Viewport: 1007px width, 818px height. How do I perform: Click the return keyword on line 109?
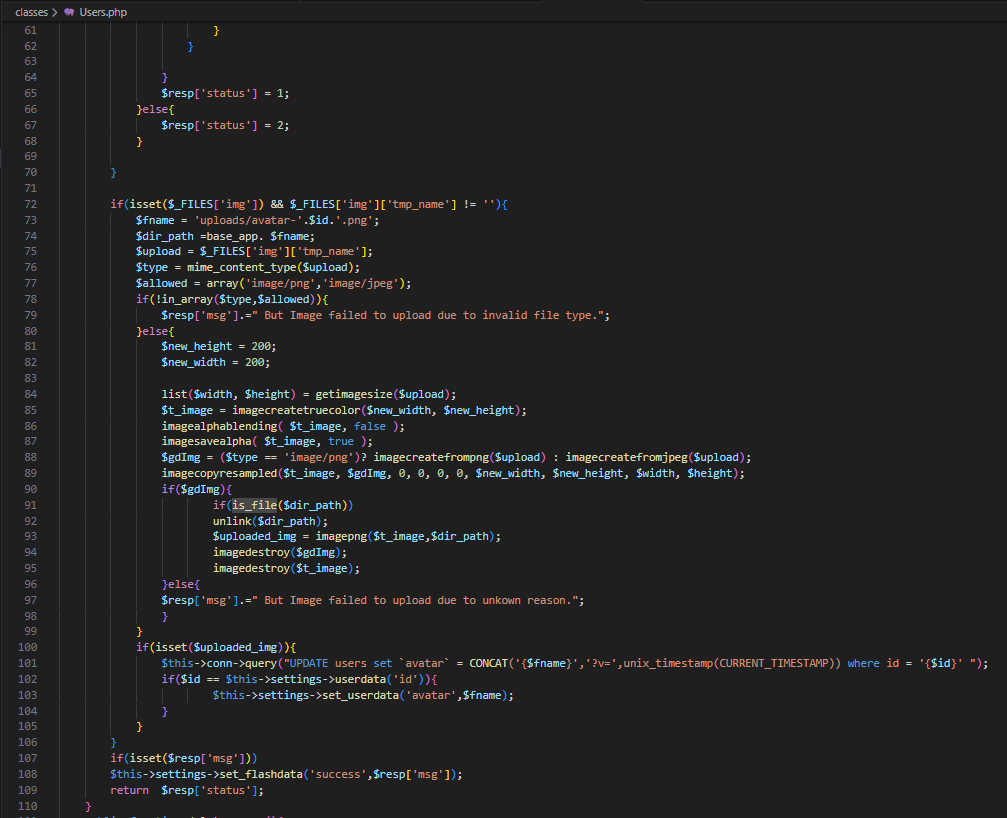pyautogui.click(x=129, y=791)
